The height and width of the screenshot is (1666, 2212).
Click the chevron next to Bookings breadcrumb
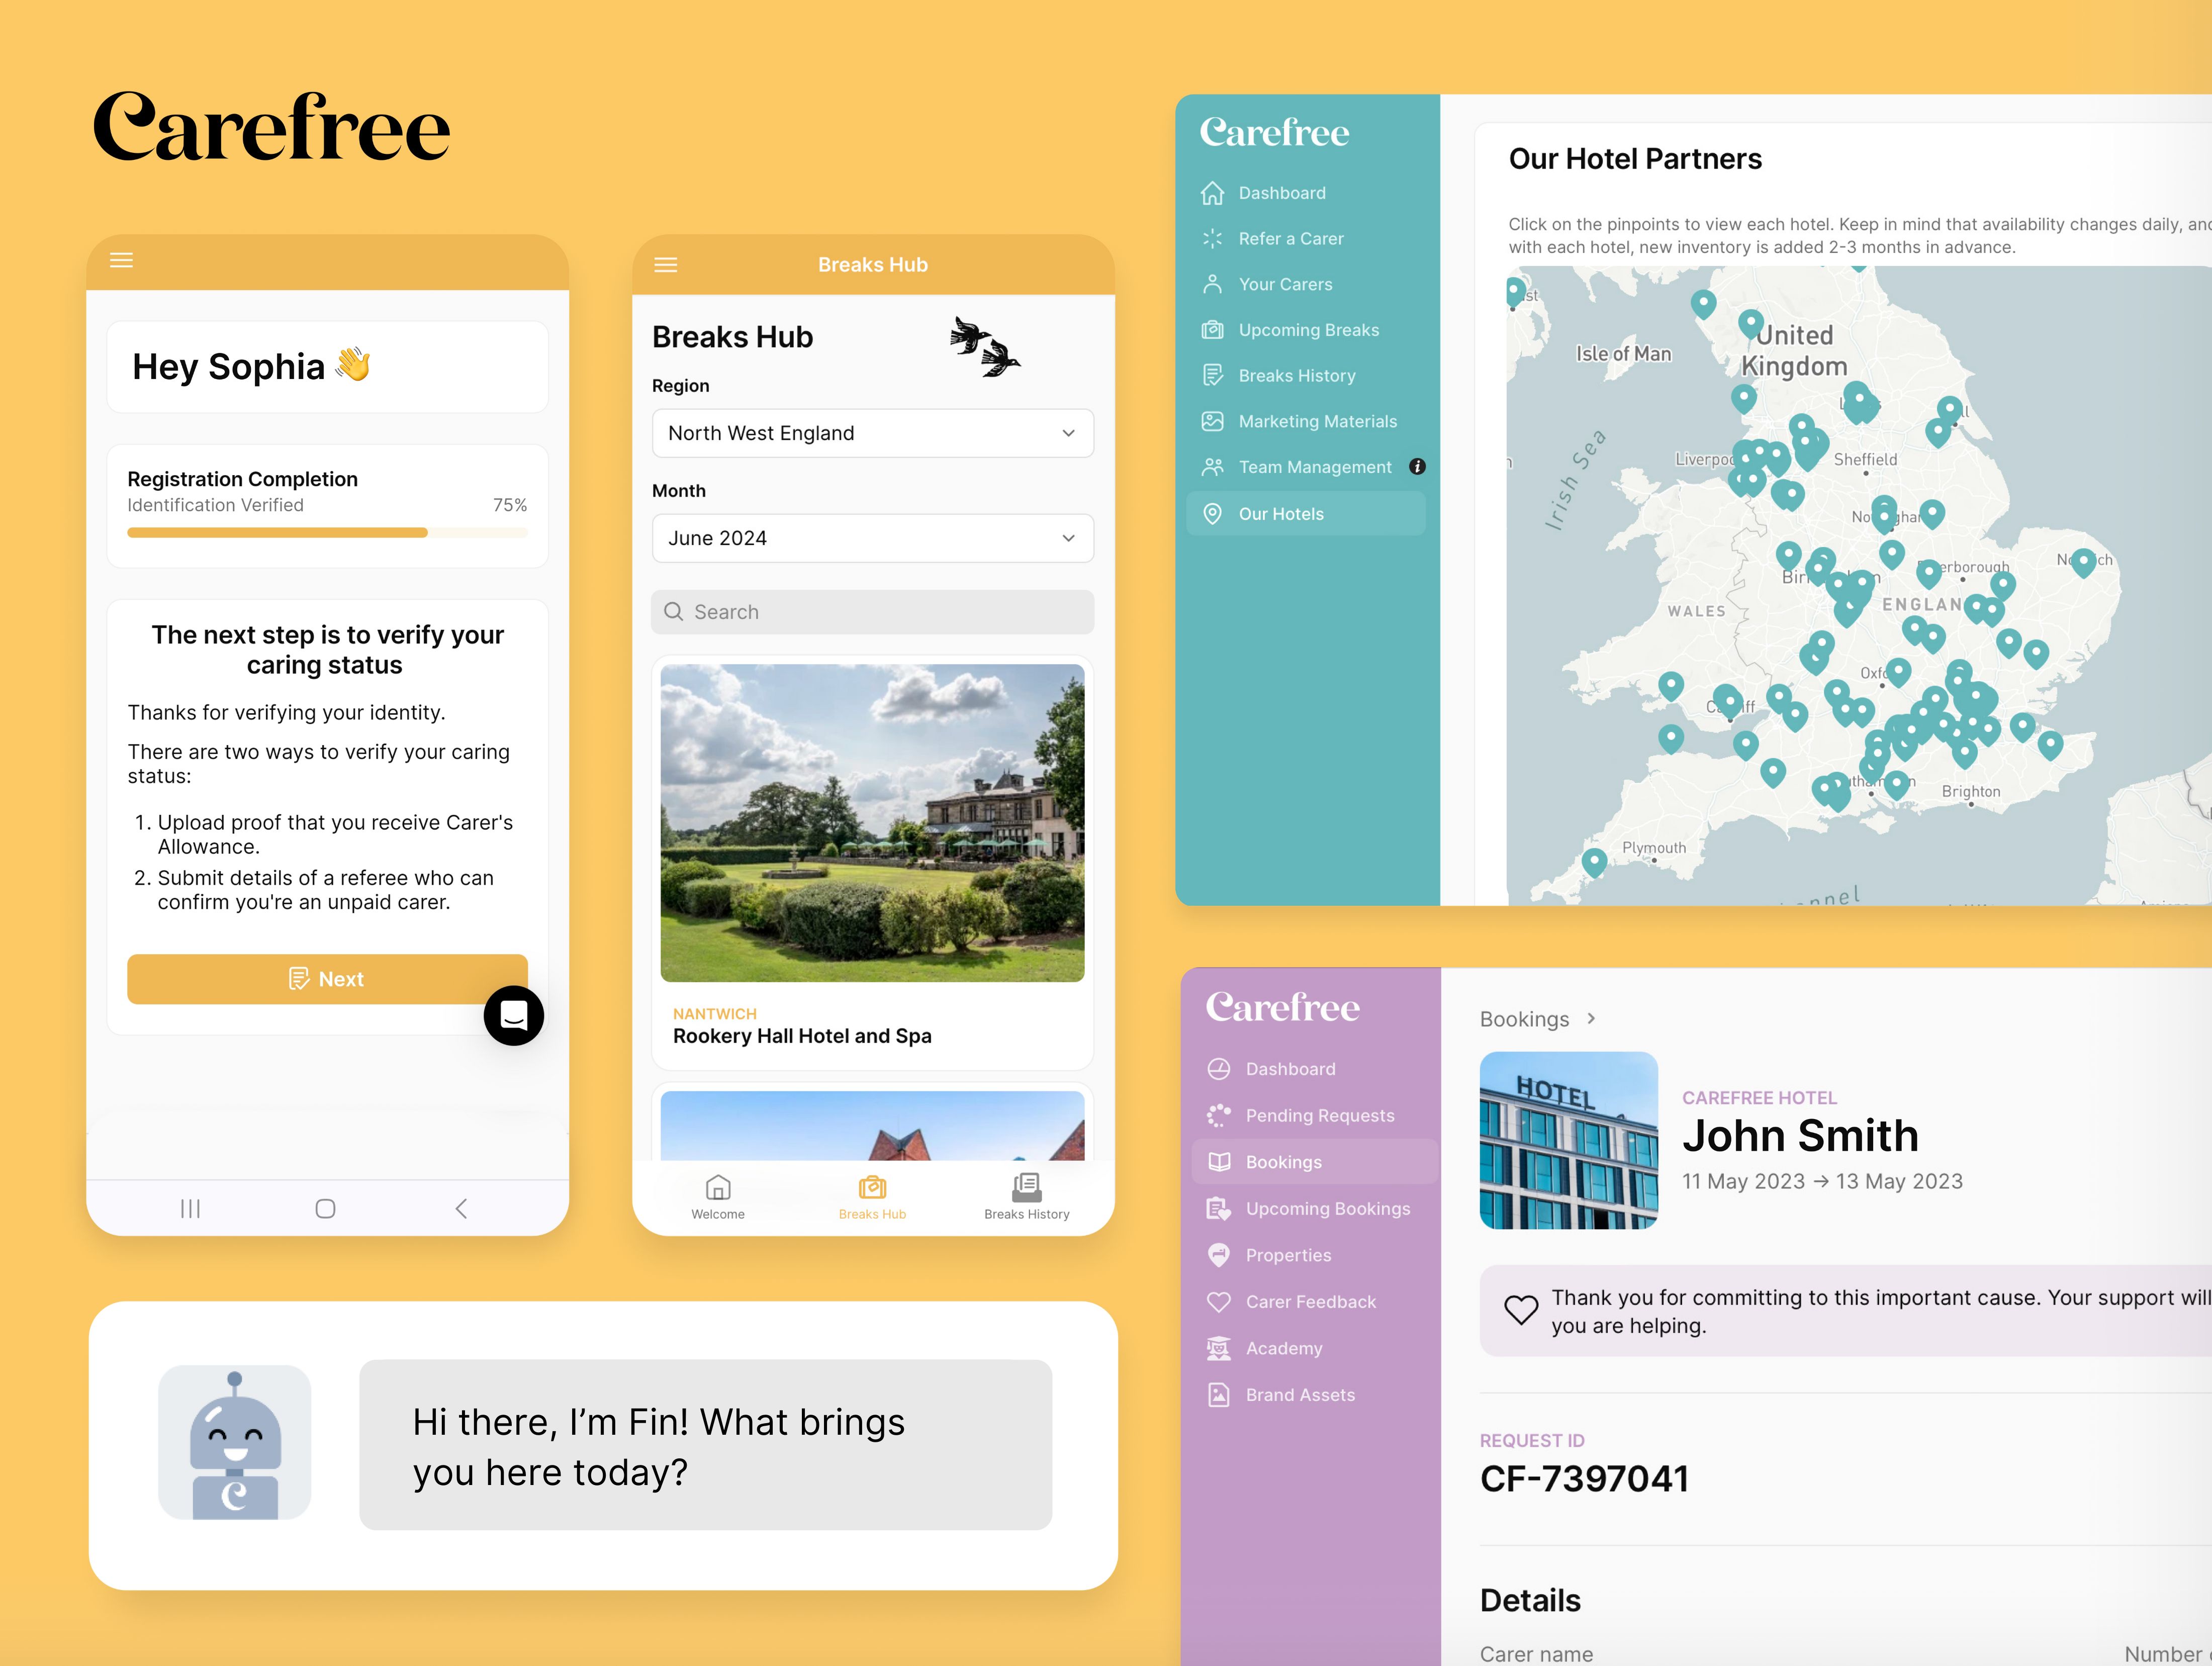pyautogui.click(x=1591, y=1019)
